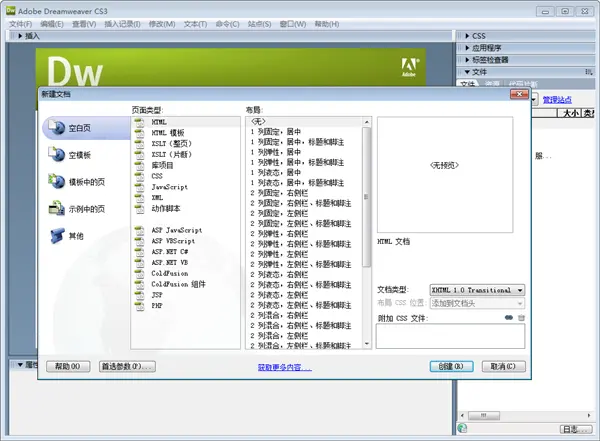This screenshot has width=600, height=441.
Task: Select layout 2 列弹性, 右侧栏
Action: click(x=304, y=234)
